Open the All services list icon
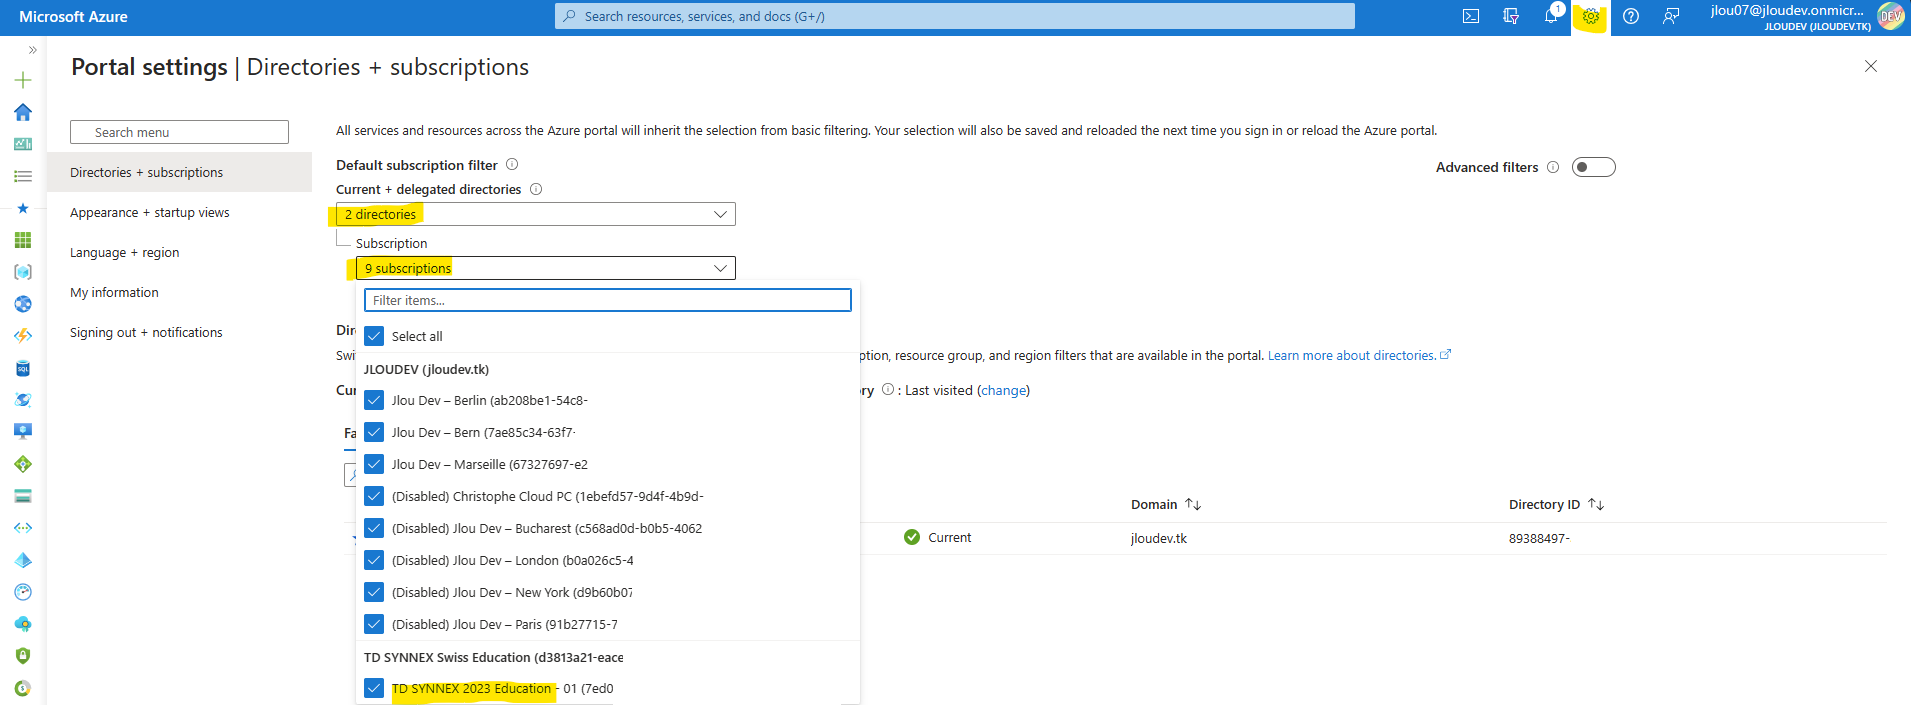This screenshot has width=1911, height=706. (23, 176)
